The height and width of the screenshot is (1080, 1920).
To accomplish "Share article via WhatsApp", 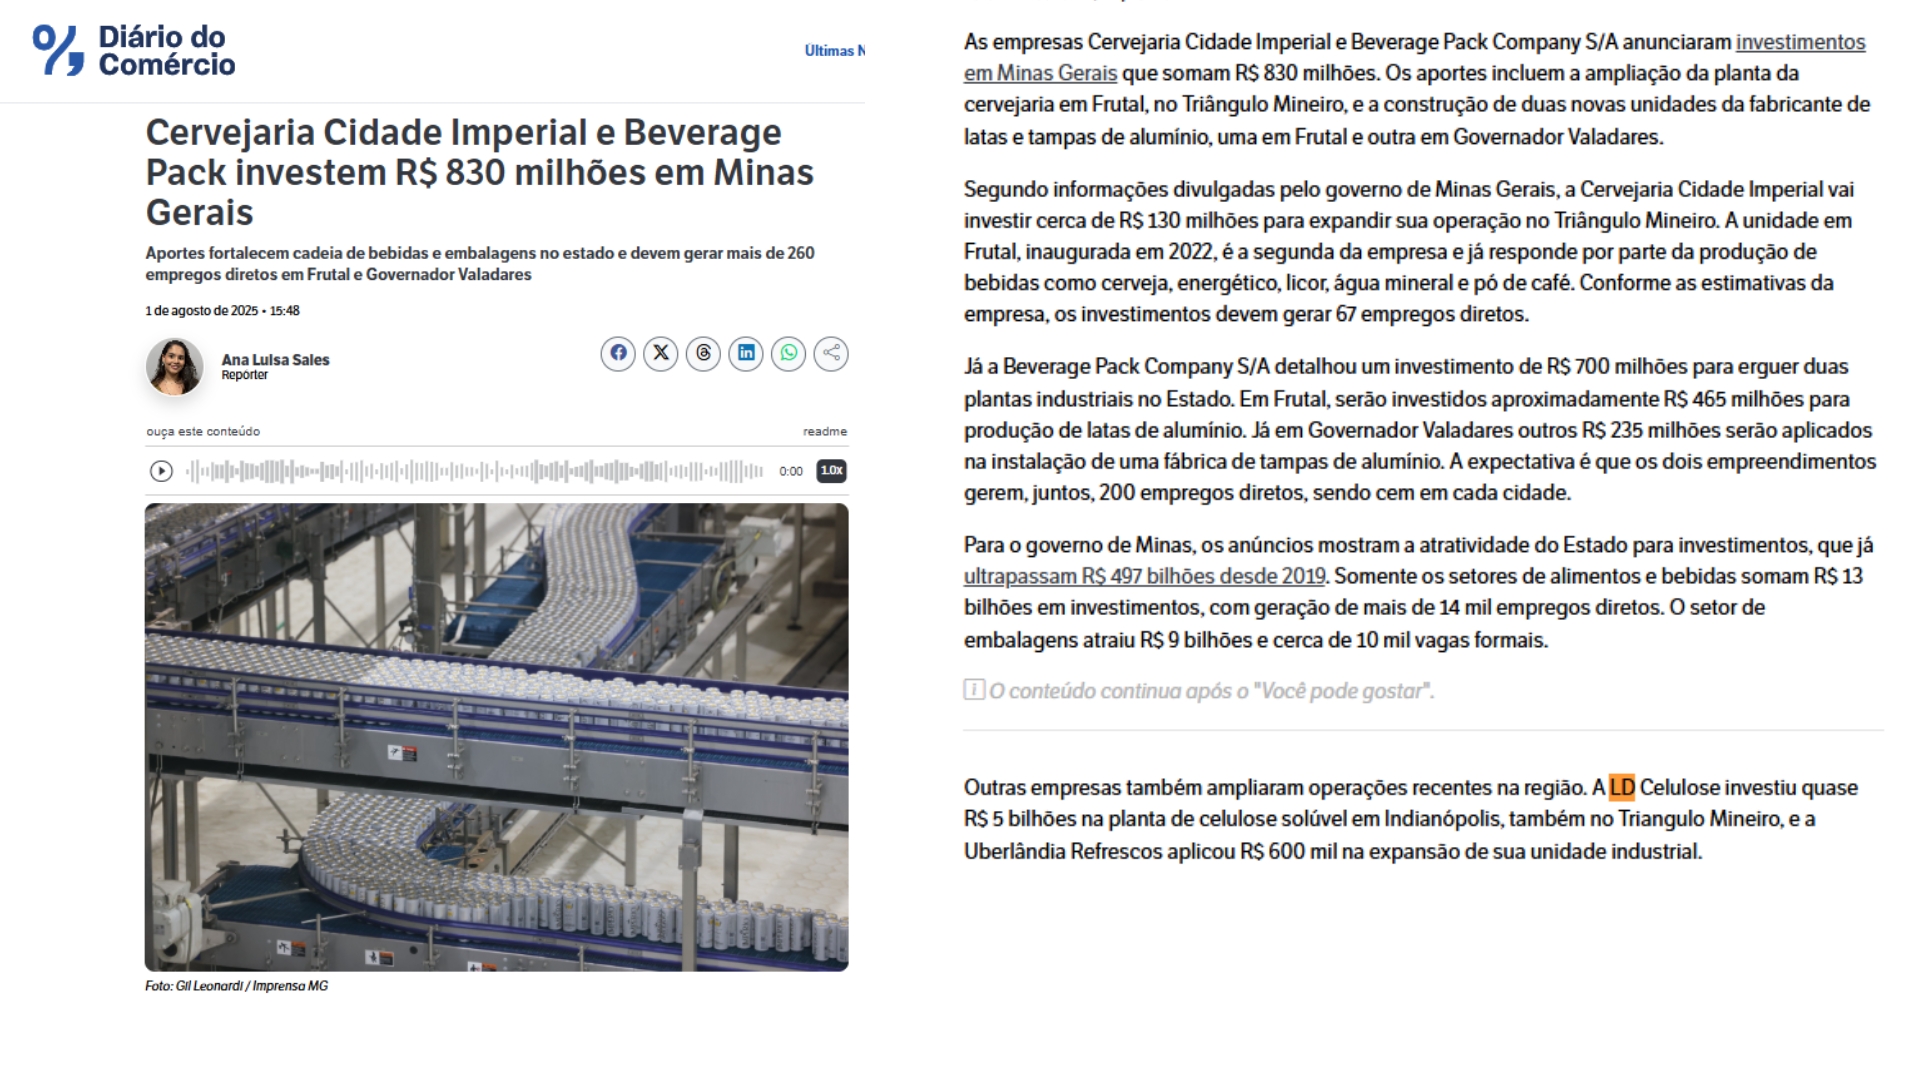I will (789, 353).
